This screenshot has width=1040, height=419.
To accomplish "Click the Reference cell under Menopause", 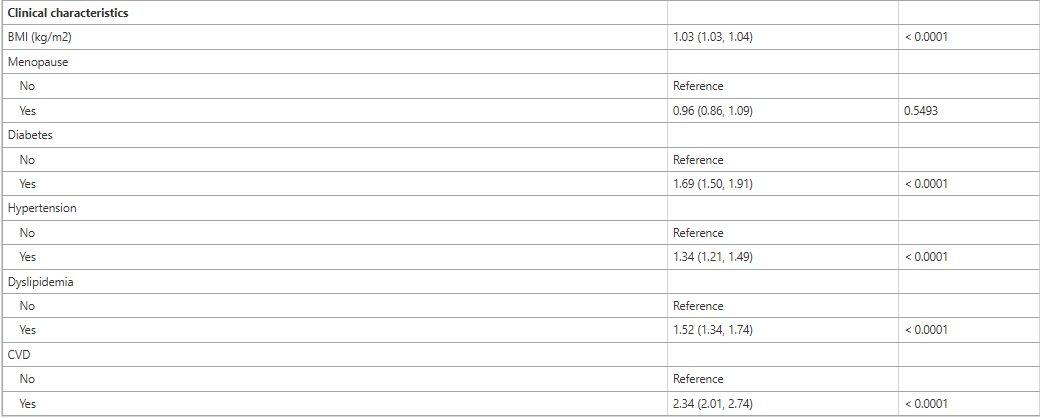I will coord(698,86).
